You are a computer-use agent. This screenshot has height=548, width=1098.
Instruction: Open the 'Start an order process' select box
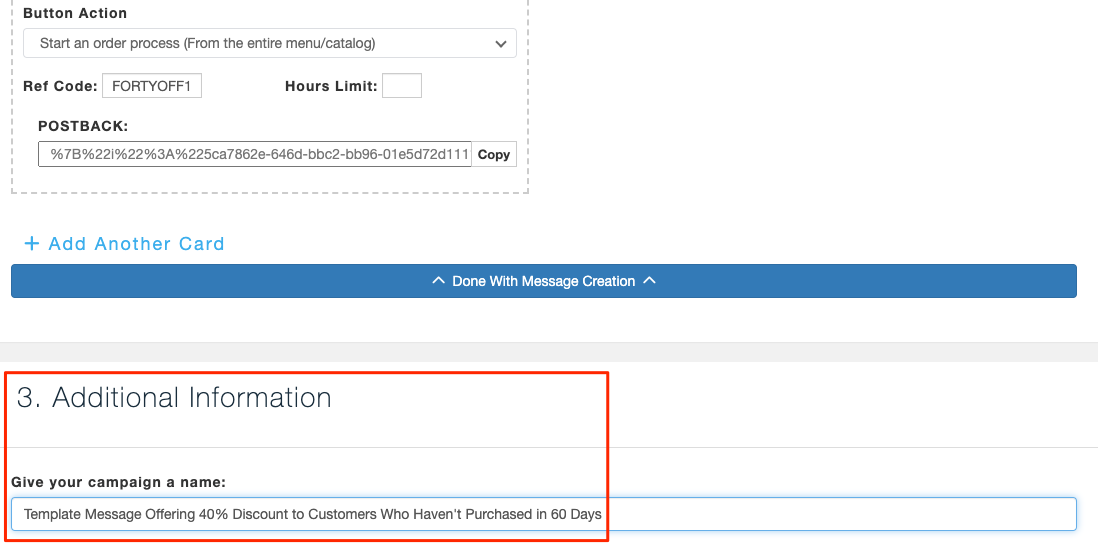(x=270, y=43)
